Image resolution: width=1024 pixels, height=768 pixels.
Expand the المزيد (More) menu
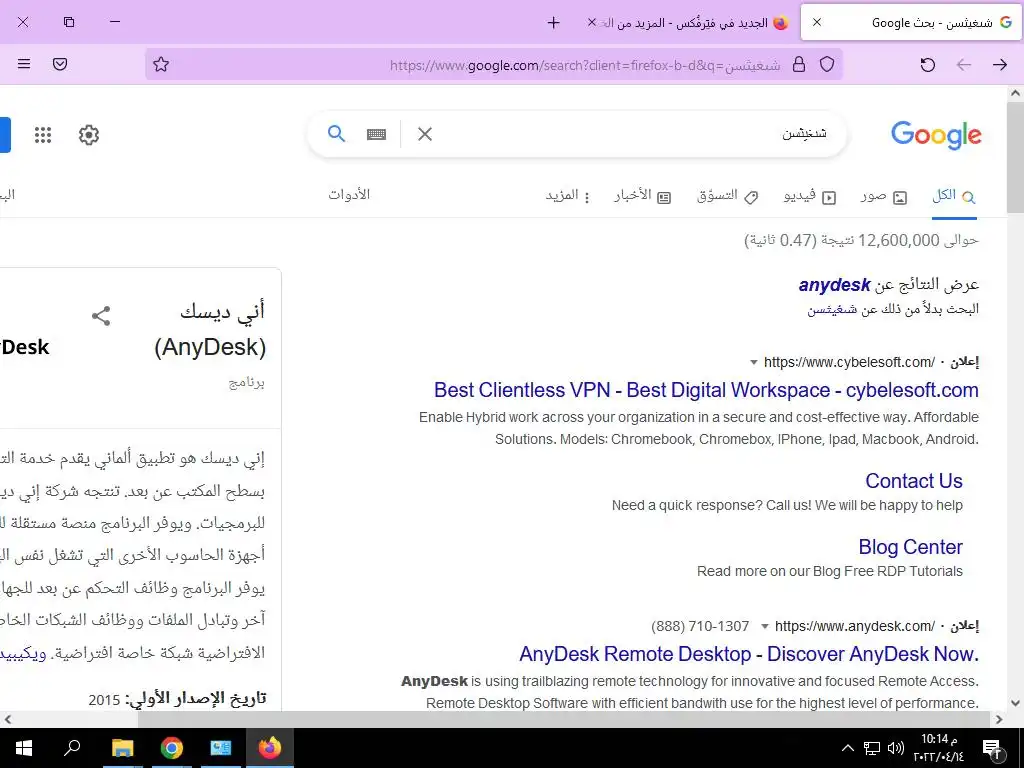coord(568,196)
